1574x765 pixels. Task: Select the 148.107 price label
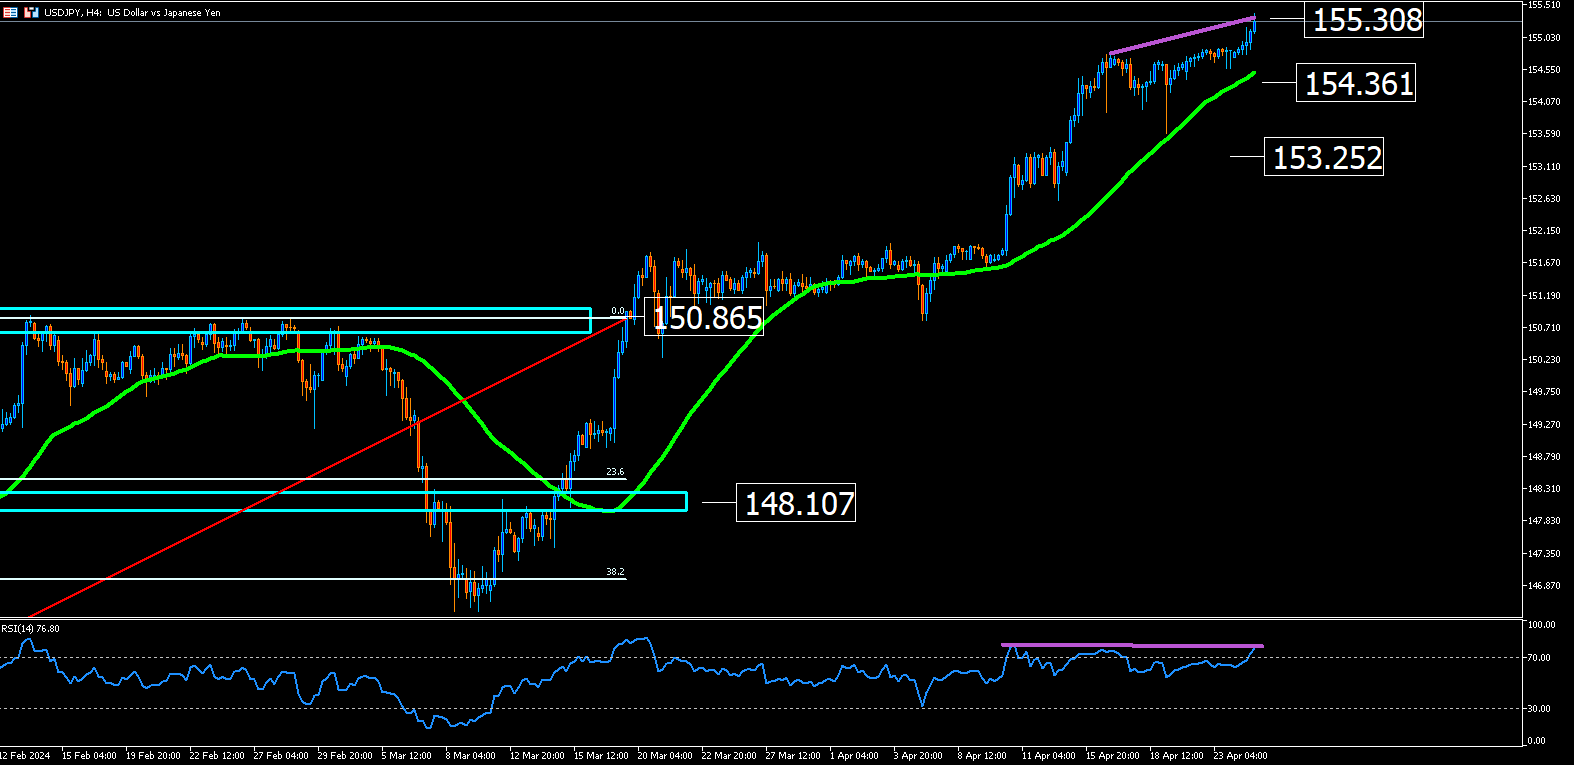click(x=797, y=502)
